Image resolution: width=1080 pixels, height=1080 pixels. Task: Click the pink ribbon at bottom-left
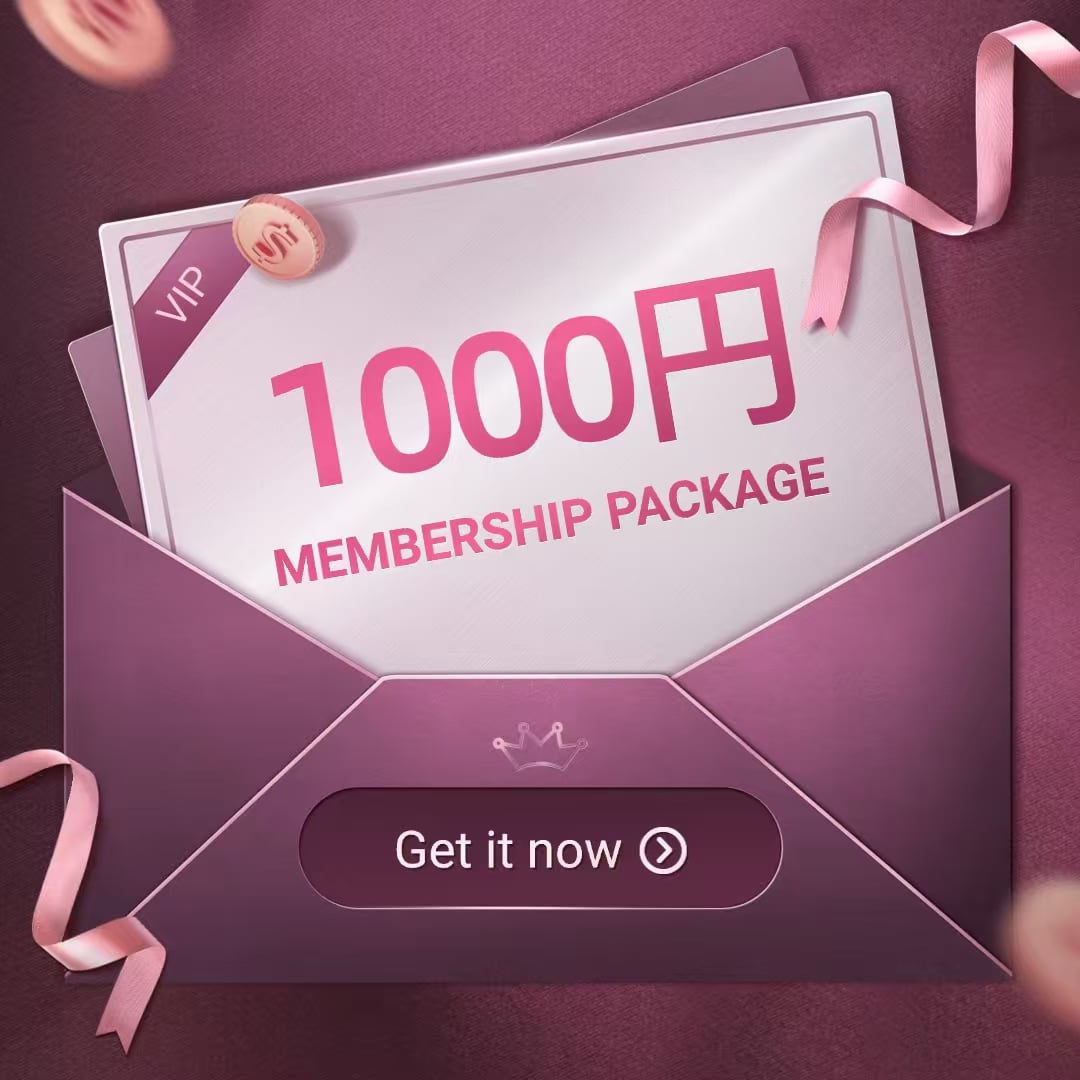point(76,895)
